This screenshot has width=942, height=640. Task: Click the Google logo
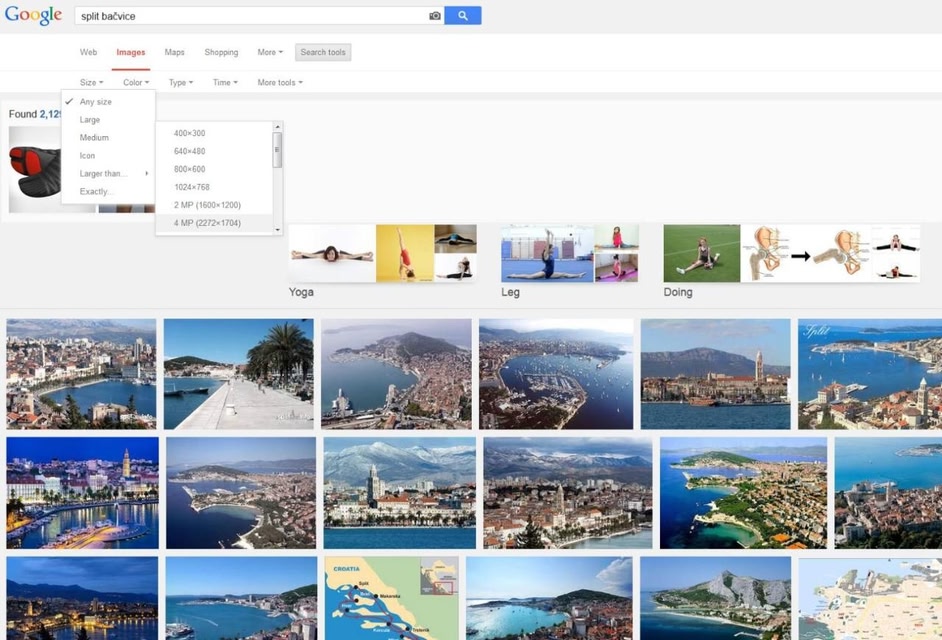pyautogui.click(x=33, y=16)
